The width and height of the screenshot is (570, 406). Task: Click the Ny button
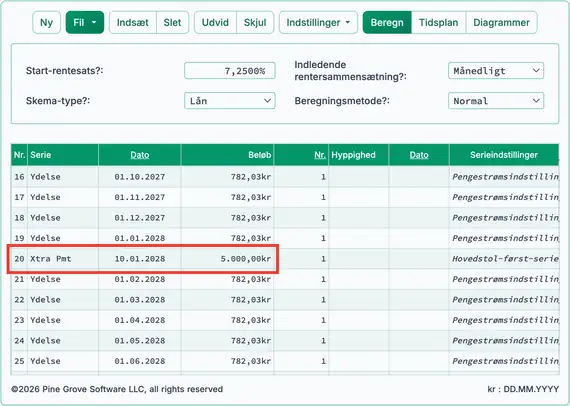46,23
